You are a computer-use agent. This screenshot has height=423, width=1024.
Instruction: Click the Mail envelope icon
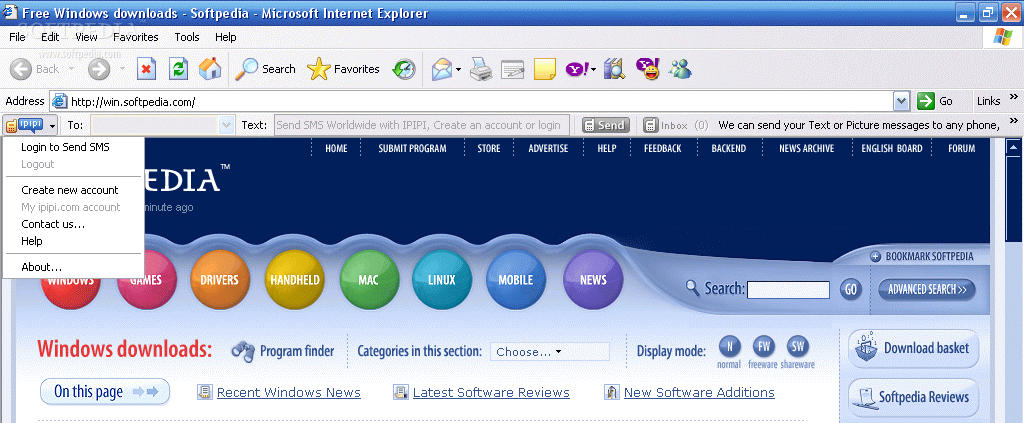[442, 69]
